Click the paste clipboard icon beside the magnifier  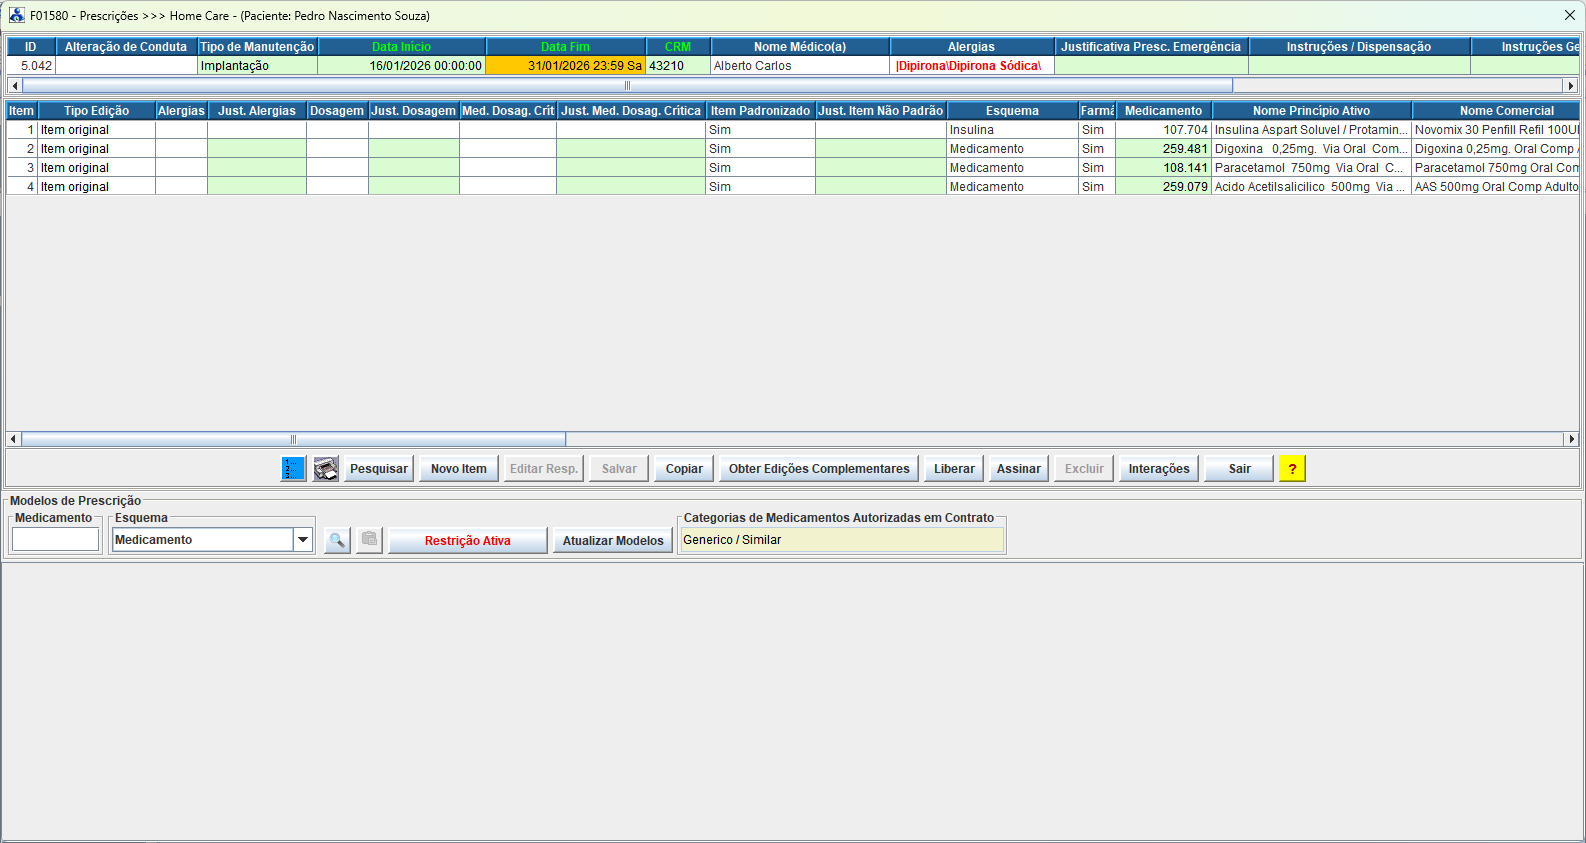pos(370,540)
